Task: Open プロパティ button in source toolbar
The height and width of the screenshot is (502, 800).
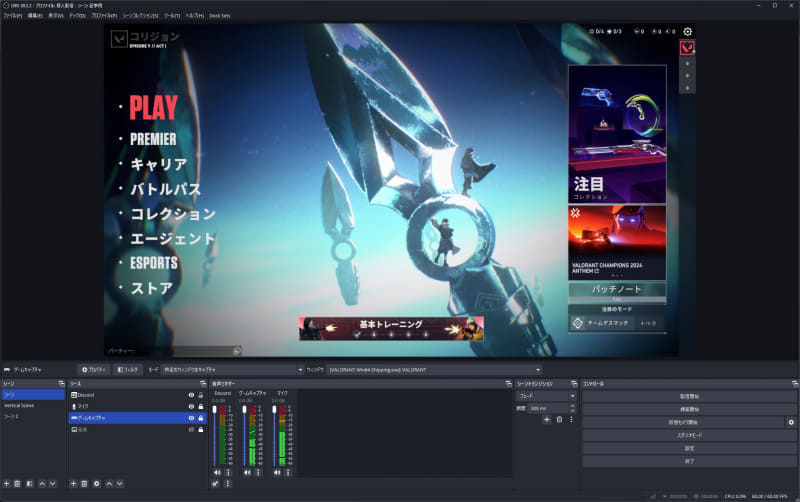Action: [x=93, y=370]
